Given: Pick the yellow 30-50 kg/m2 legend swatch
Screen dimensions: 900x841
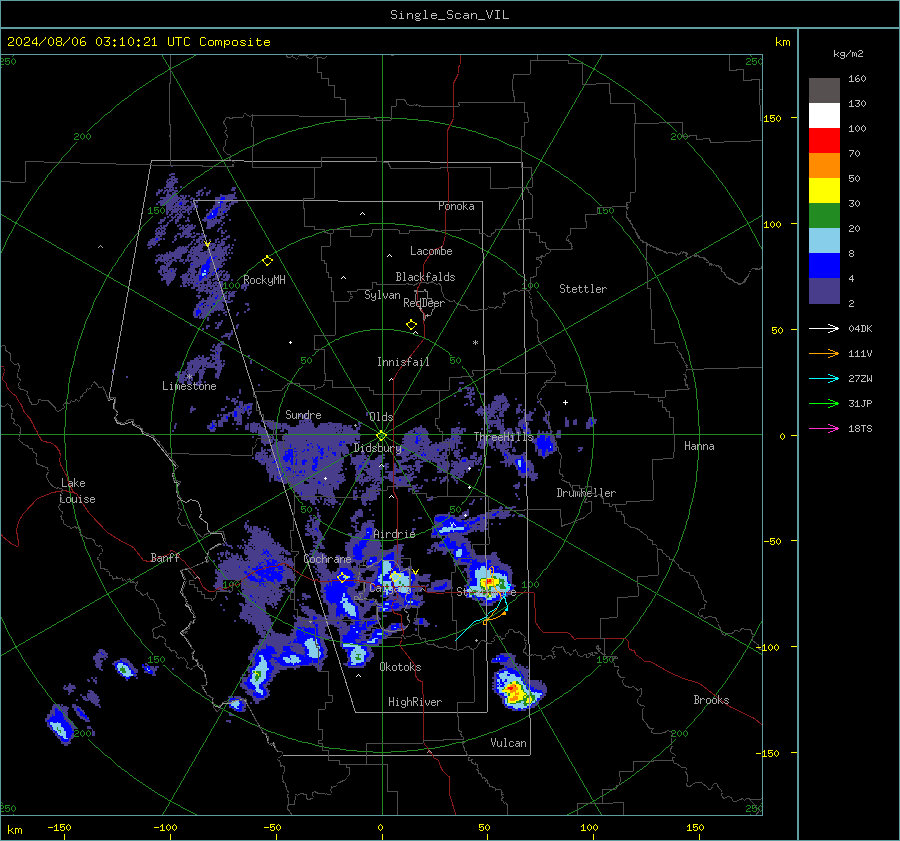Looking at the screenshot, I should (x=824, y=191).
